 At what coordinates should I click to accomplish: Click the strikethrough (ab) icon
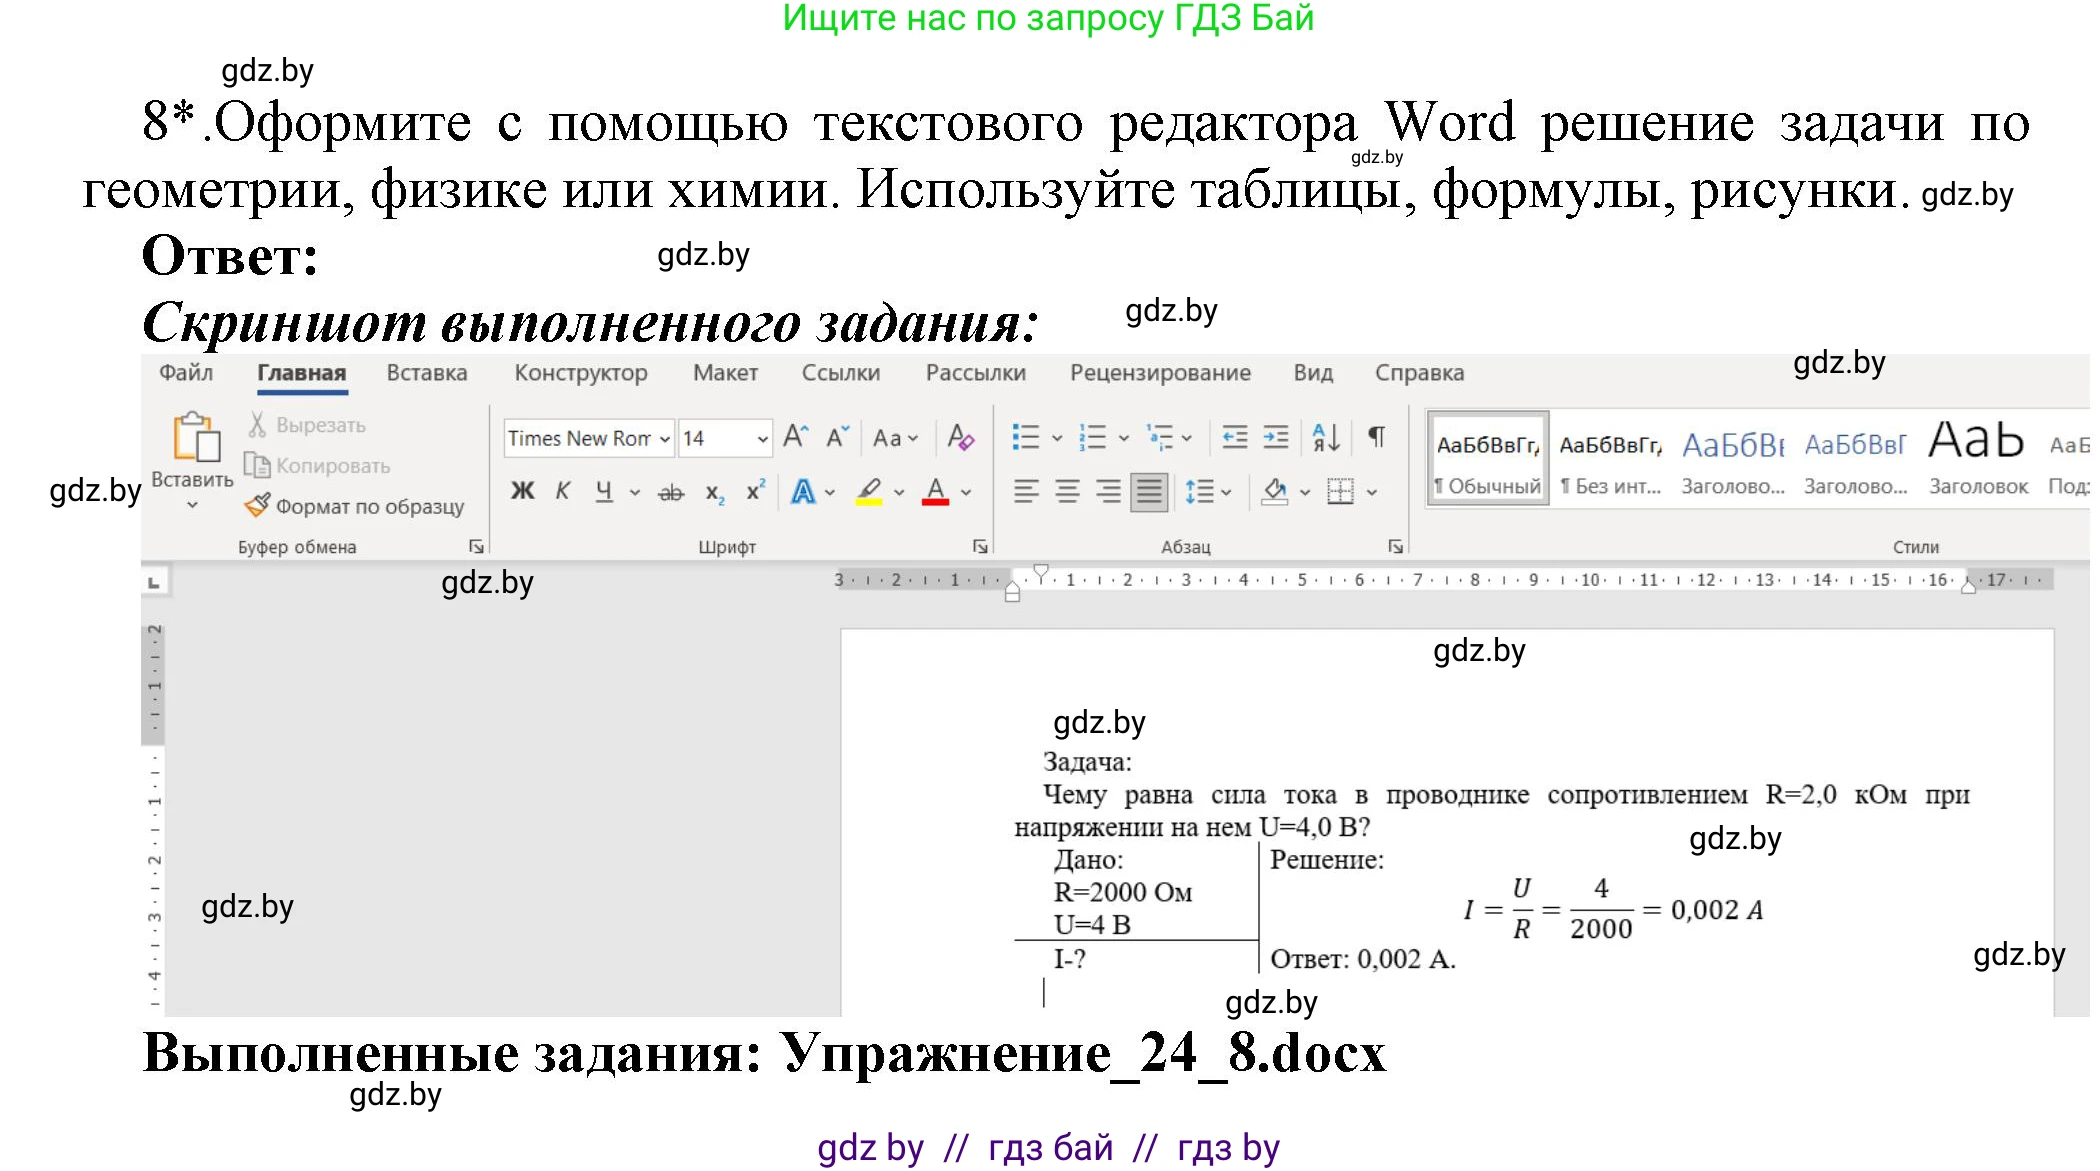point(672,493)
